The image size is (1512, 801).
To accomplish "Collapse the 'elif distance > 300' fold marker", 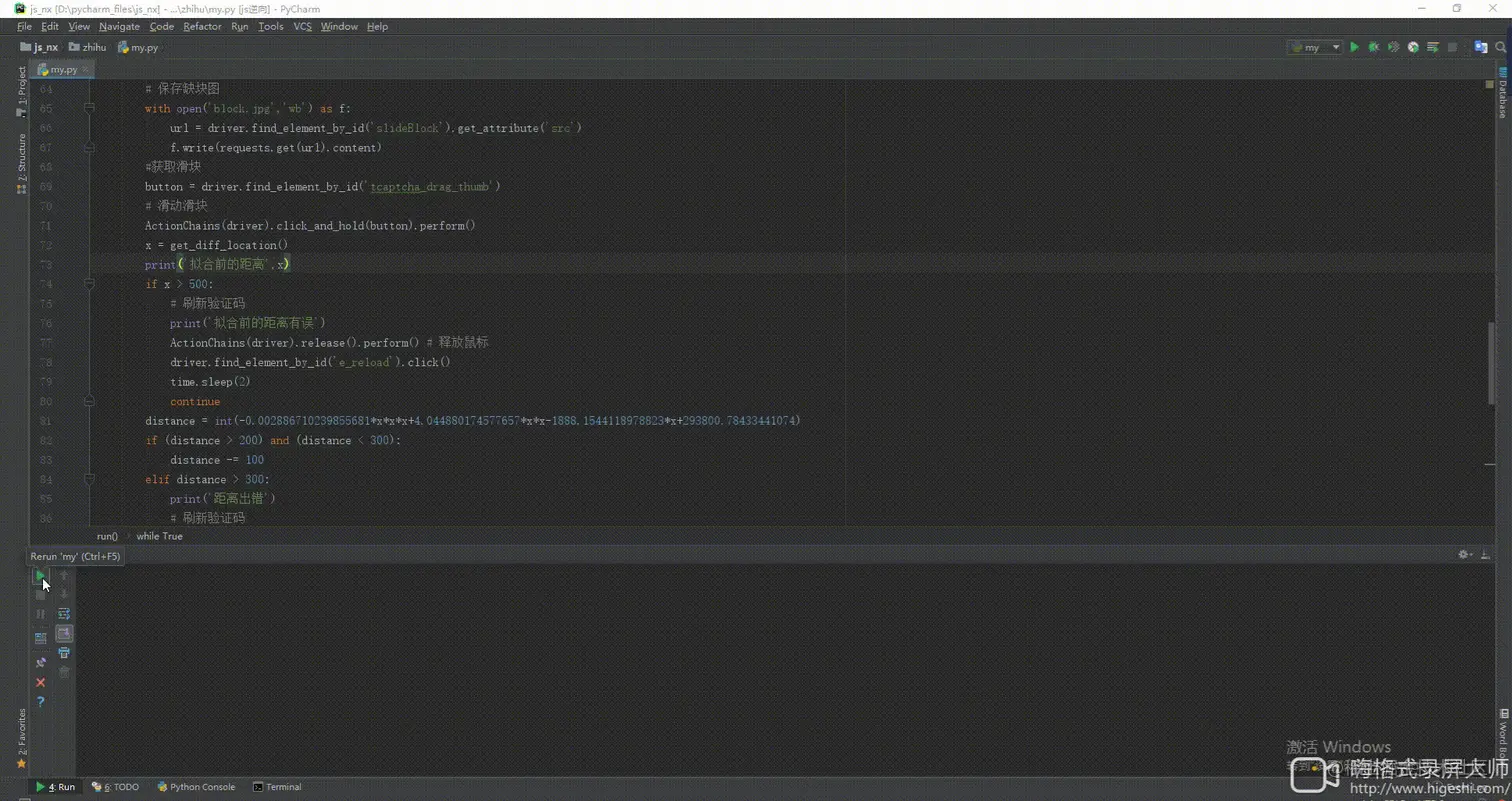I will [x=90, y=479].
